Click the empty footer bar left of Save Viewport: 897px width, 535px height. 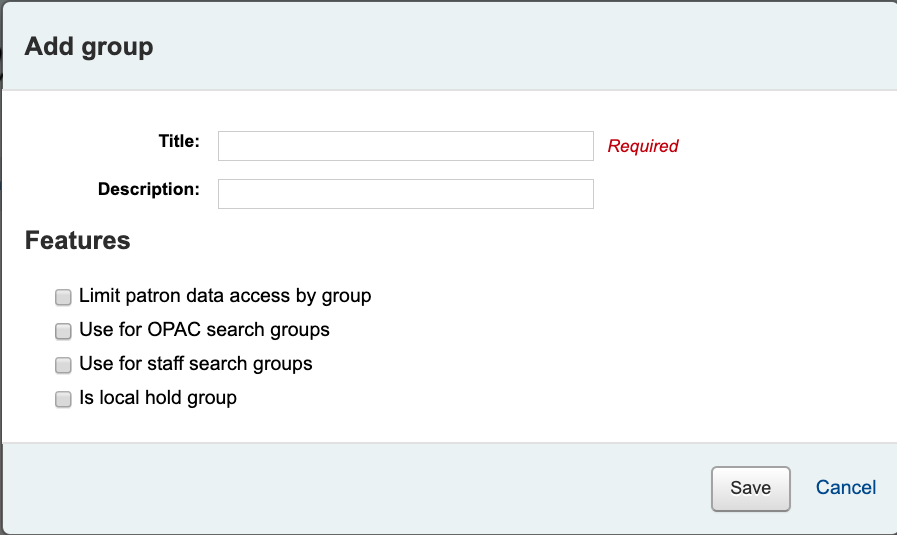[x=350, y=488]
